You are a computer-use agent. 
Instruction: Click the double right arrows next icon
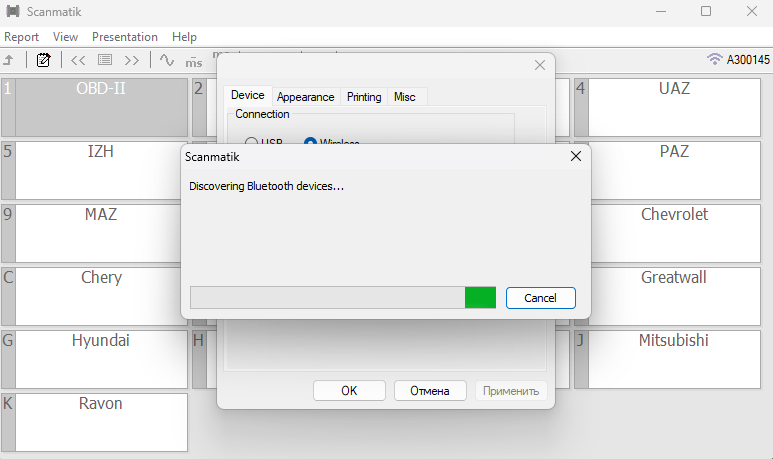click(132, 60)
